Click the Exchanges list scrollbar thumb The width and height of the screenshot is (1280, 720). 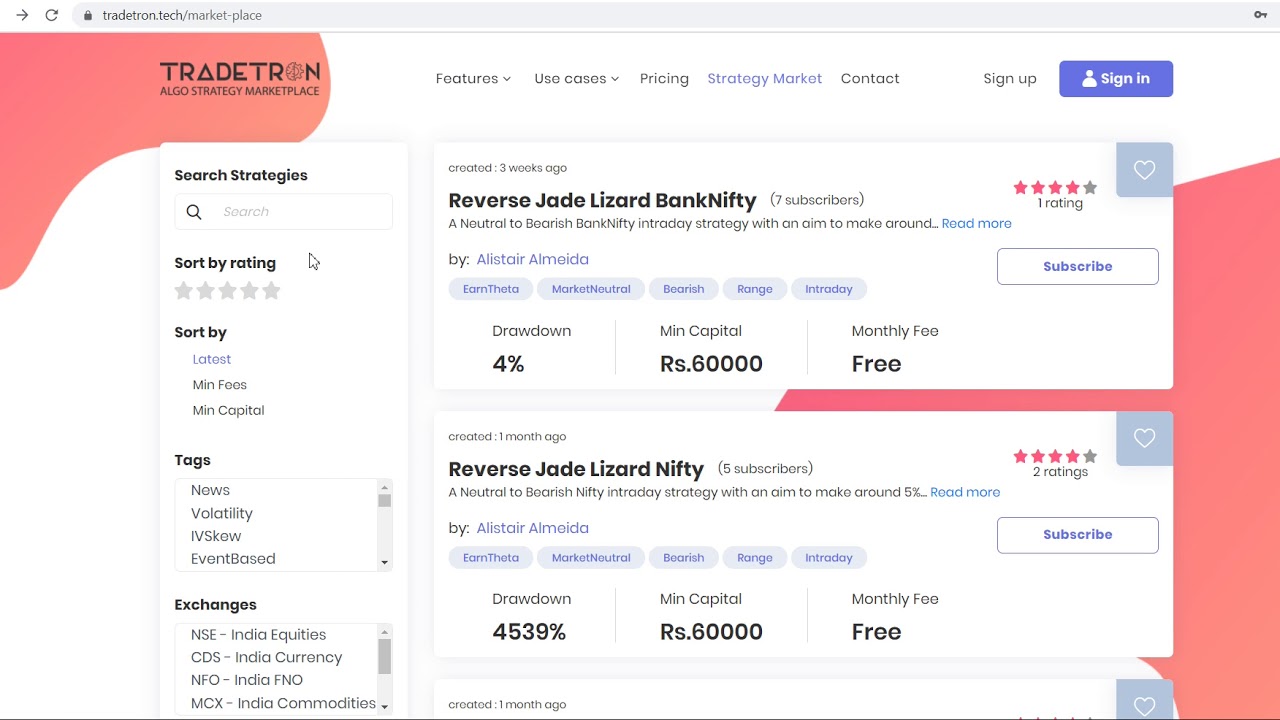click(x=384, y=657)
